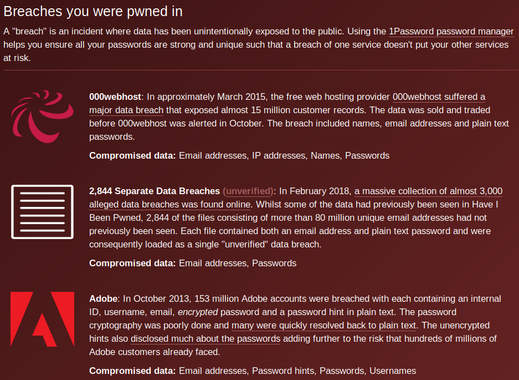
Task: Click the bold 000webhost breach title
Action: [x=115, y=97]
